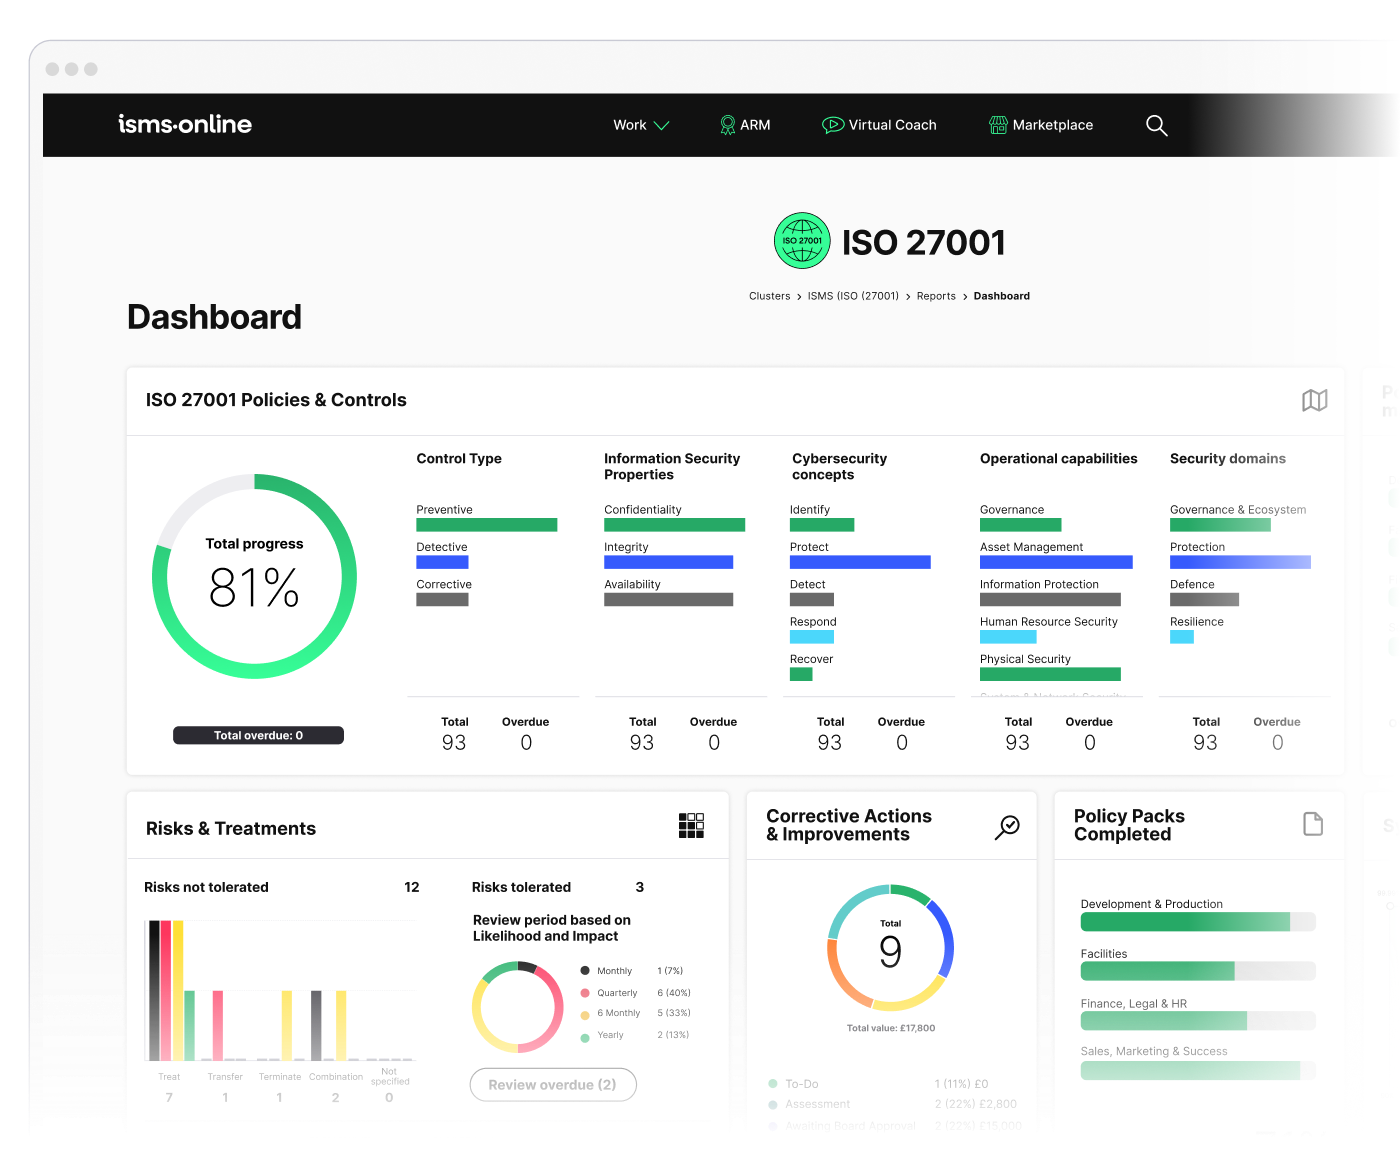Image resolution: width=1400 pixels, height=1160 pixels.
Task: Click the Corrective Actions donut chart total
Action: tap(890, 947)
